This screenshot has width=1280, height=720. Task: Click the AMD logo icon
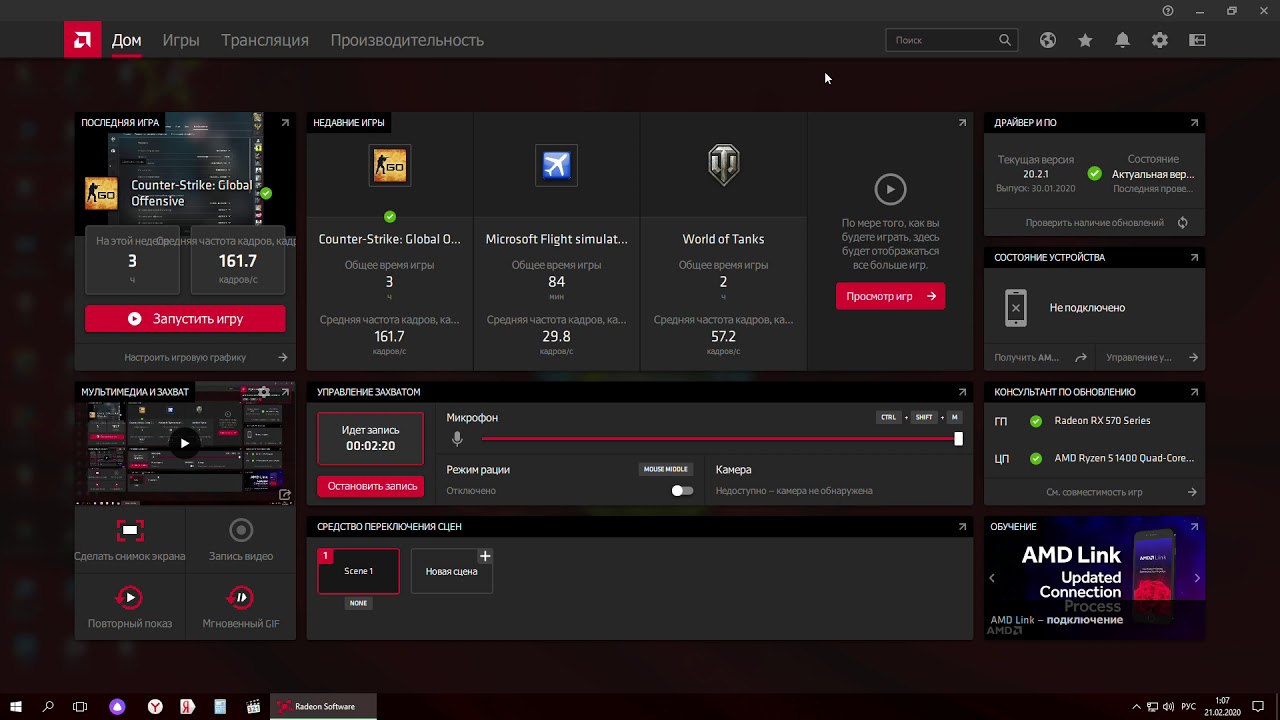point(82,40)
